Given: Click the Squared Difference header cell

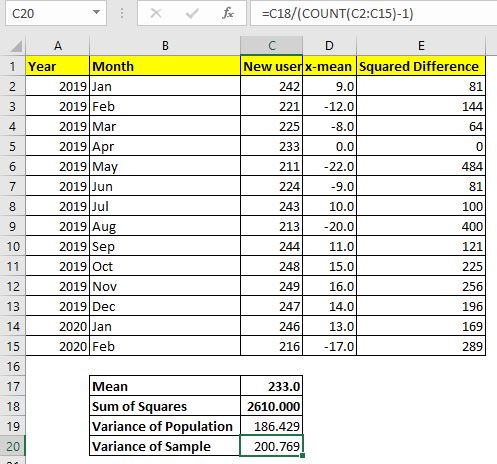Looking at the screenshot, I should [421, 66].
